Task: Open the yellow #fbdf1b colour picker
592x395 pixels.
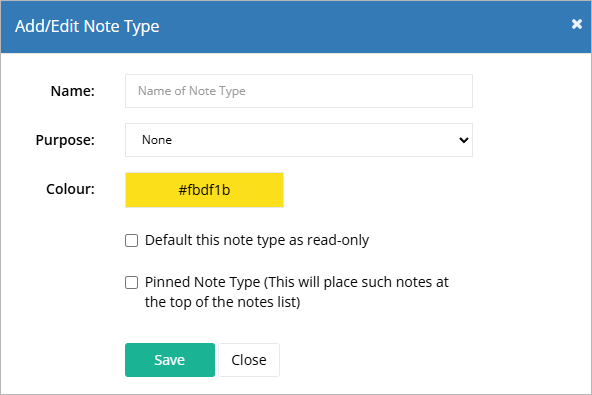Action: [x=204, y=190]
